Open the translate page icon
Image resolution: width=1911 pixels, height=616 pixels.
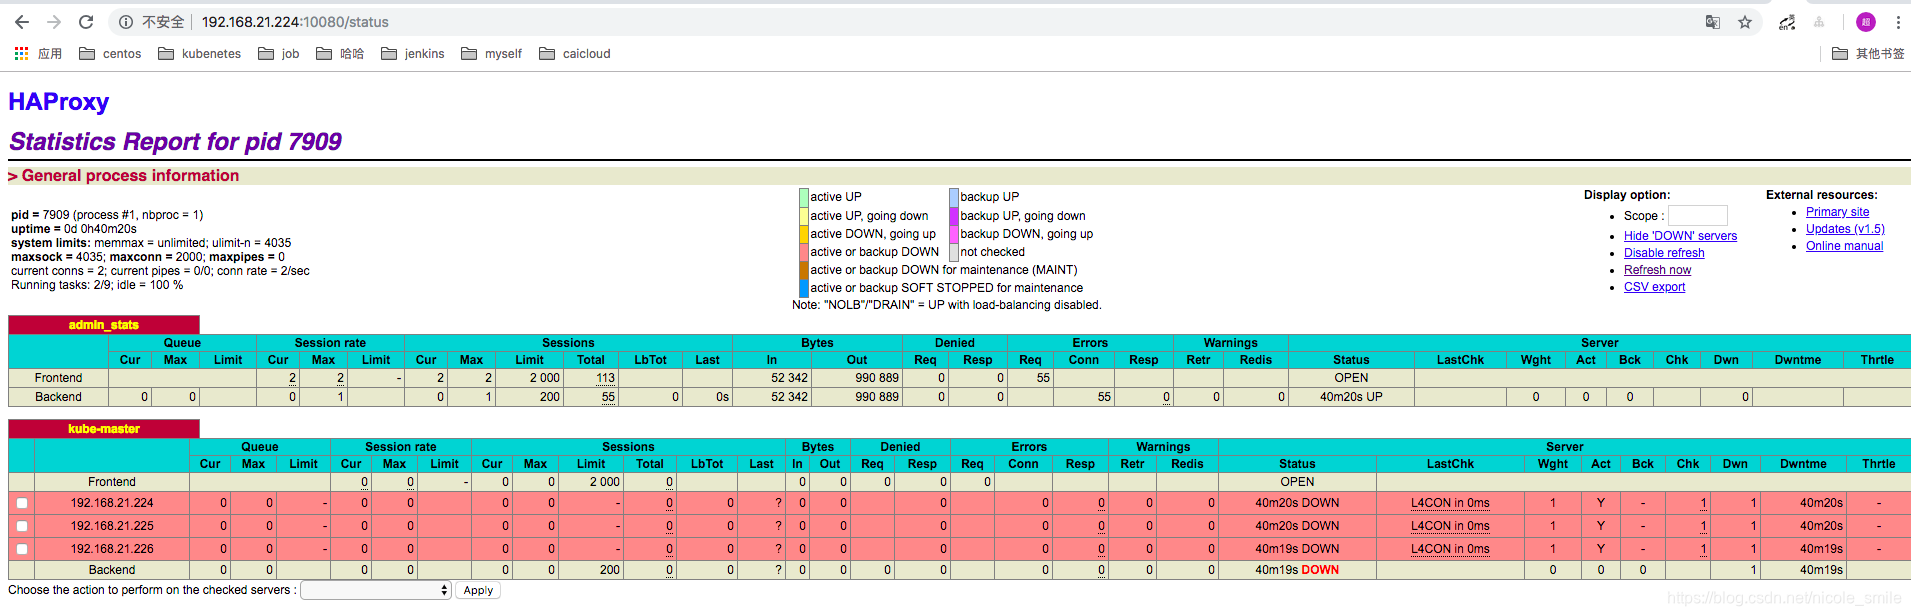pos(1713,22)
